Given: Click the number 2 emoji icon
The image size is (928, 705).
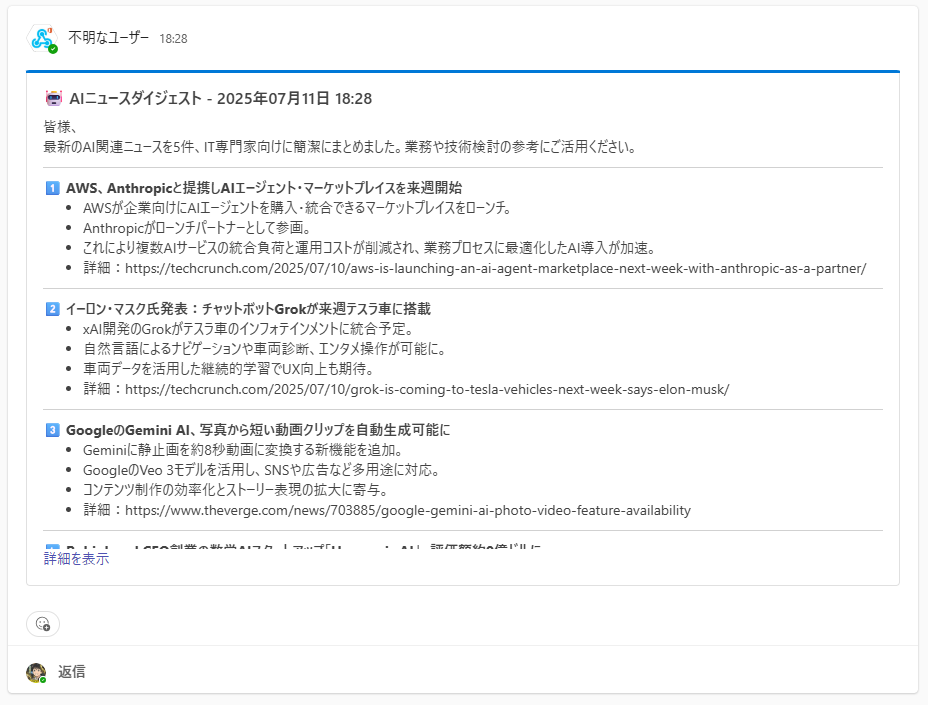Looking at the screenshot, I should [x=52, y=309].
